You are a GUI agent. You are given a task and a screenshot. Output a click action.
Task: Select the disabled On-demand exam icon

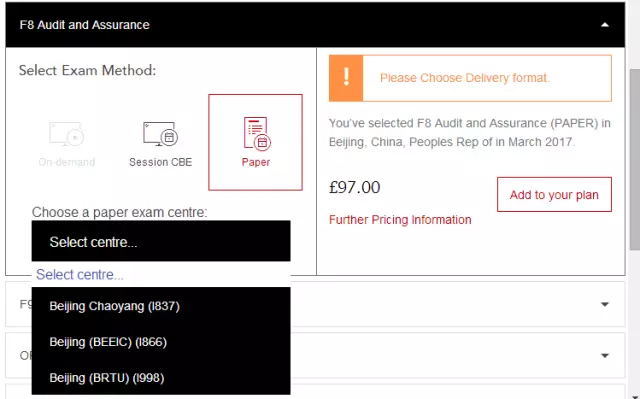(67, 134)
